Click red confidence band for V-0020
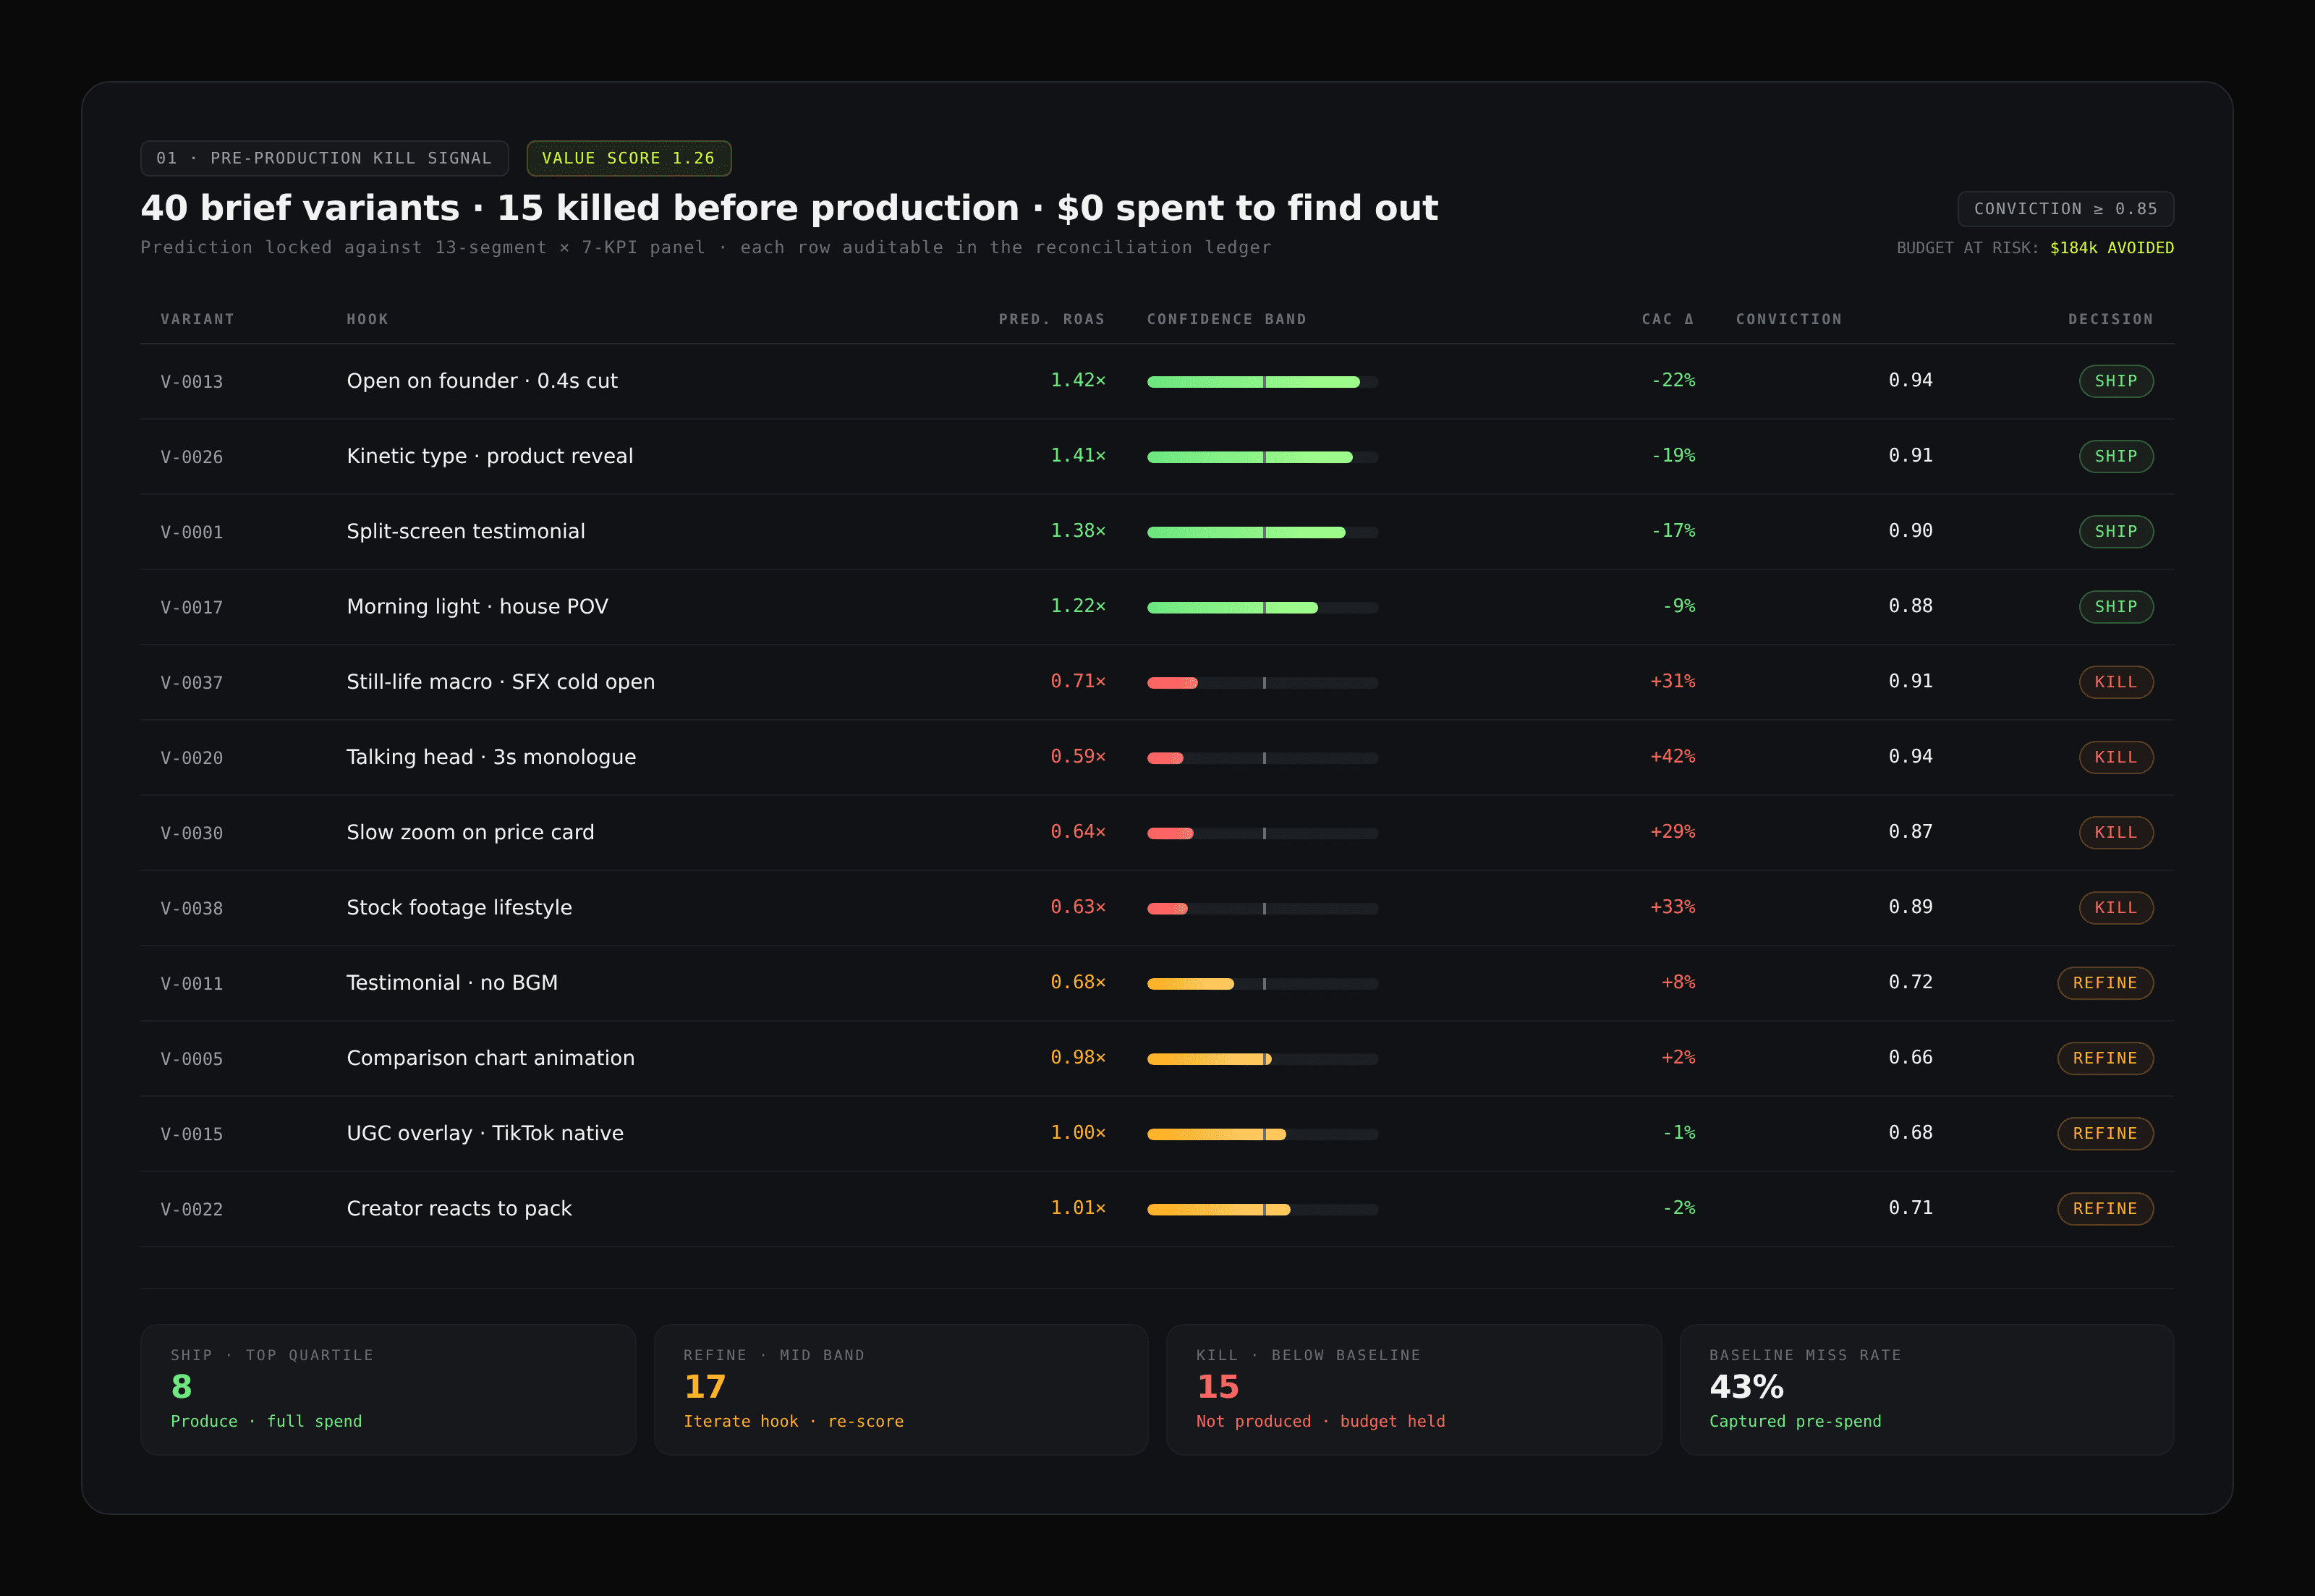 click(1165, 758)
